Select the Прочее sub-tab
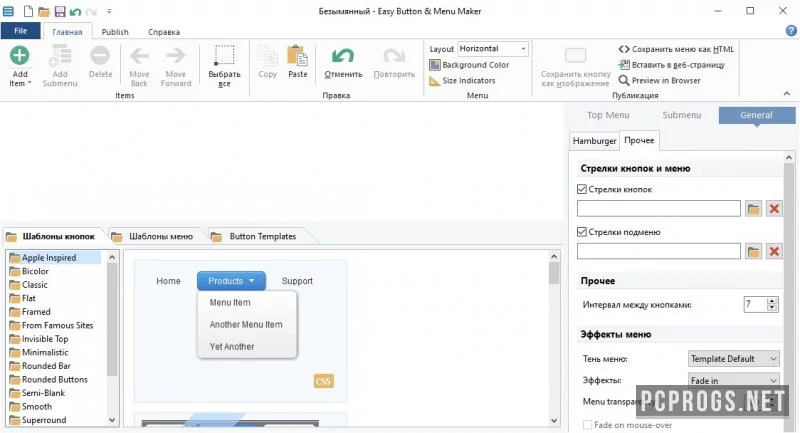This screenshot has height=433, width=800. tap(639, 140)
